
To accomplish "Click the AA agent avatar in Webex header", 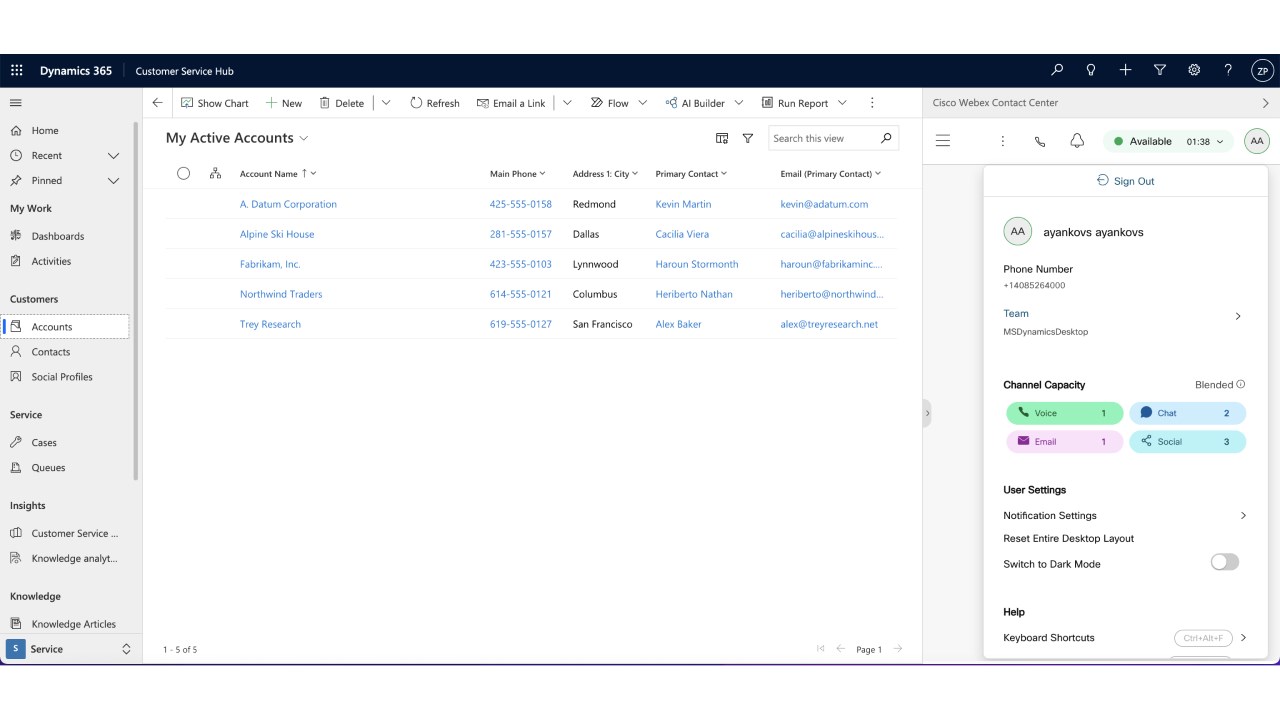I will tap(1257, 141).
